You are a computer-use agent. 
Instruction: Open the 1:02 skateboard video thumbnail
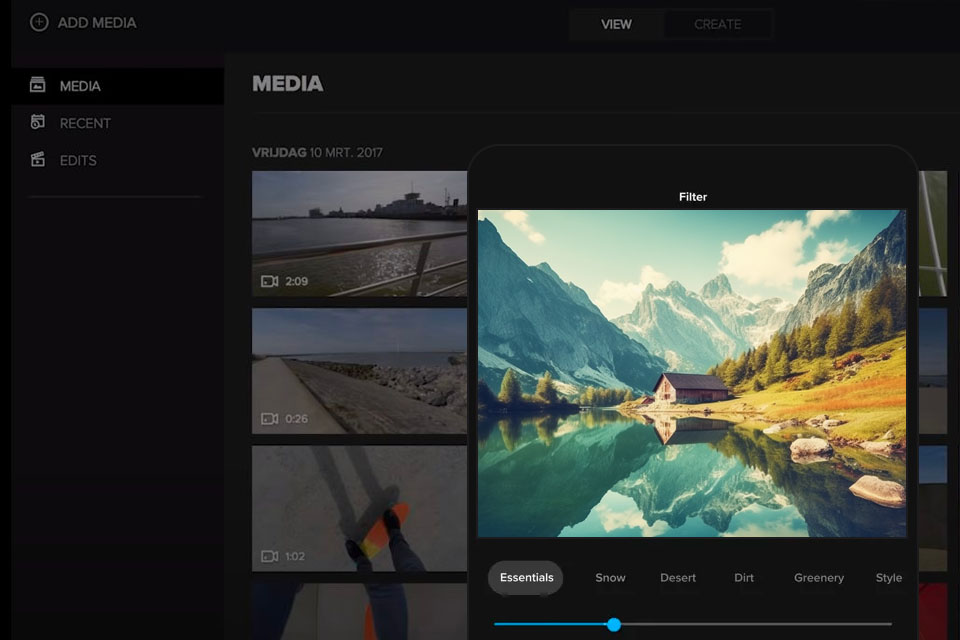(x=359, y=508)
